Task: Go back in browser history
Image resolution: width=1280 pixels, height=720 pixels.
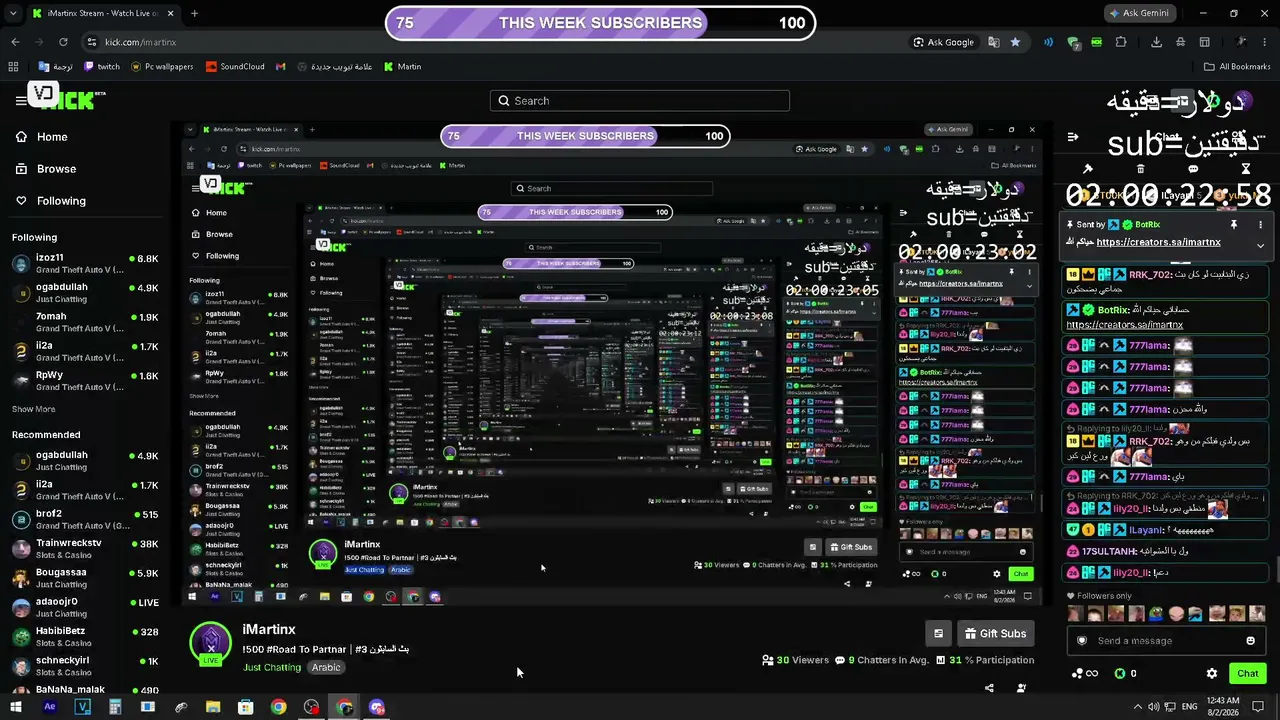Action: click(15, 42)
